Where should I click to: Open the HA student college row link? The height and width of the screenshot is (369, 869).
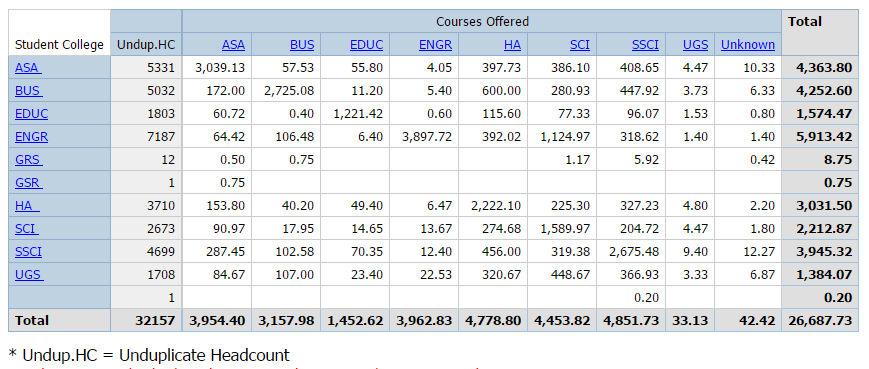pos(27,206)
